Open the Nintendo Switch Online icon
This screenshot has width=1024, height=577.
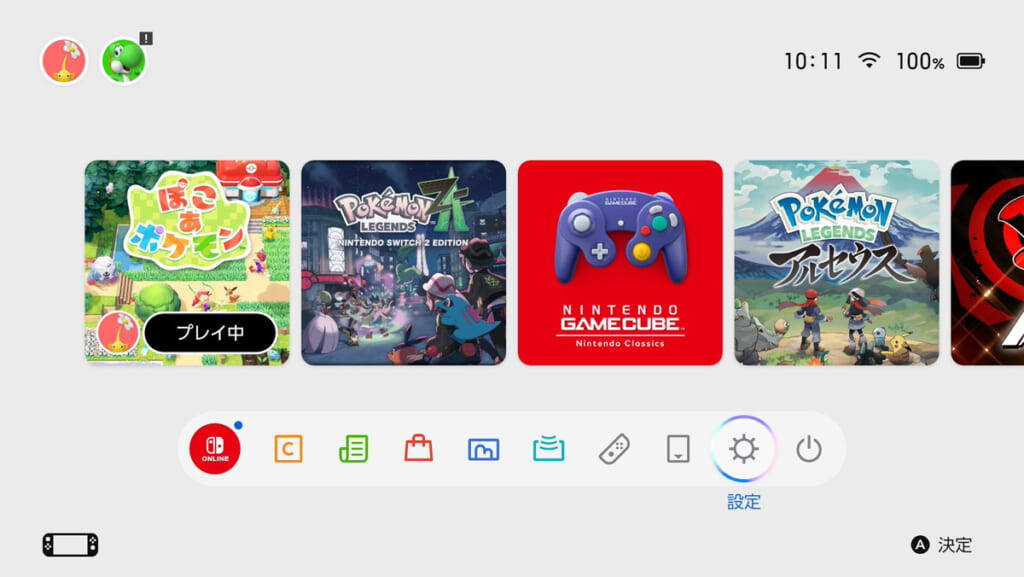(215, 448)
